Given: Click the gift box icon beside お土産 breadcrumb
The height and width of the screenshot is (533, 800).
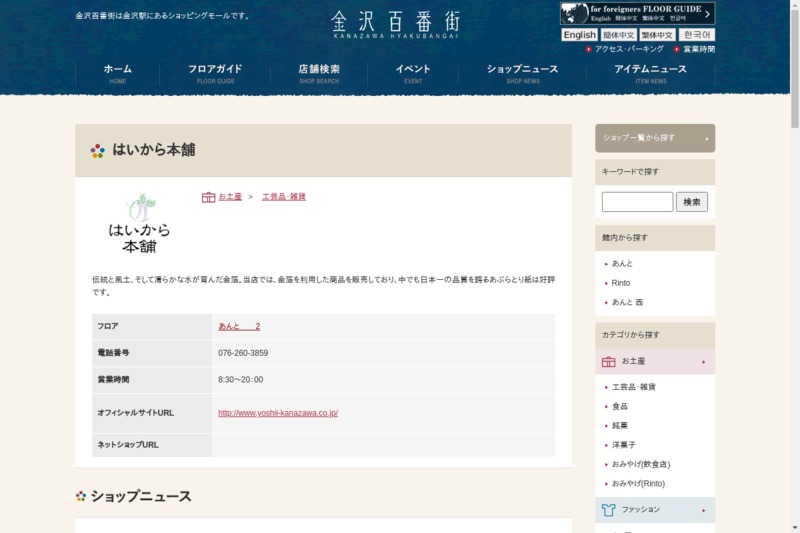Looking at the screenshot, I should click(x=208, y=197).
